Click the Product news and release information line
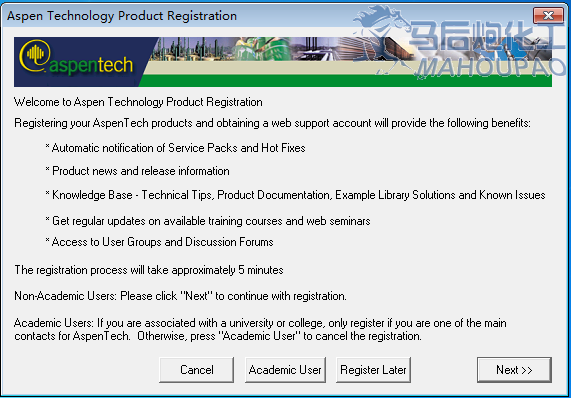Viewport: 571px width, 398px height. [x=137, y=171]
